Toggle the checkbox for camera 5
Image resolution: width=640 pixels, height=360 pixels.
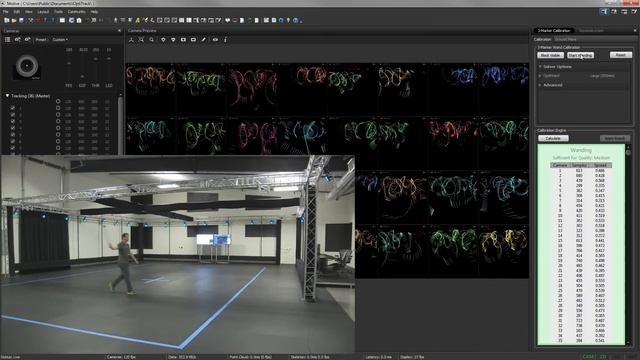coord(13,134)
